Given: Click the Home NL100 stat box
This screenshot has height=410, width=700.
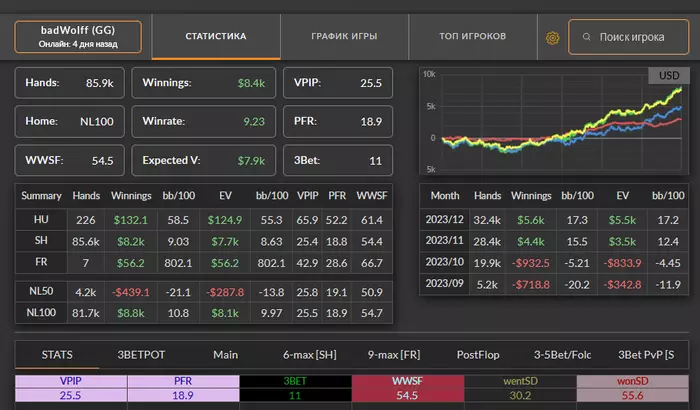Looking at the screenshot, I should [70, 121].
